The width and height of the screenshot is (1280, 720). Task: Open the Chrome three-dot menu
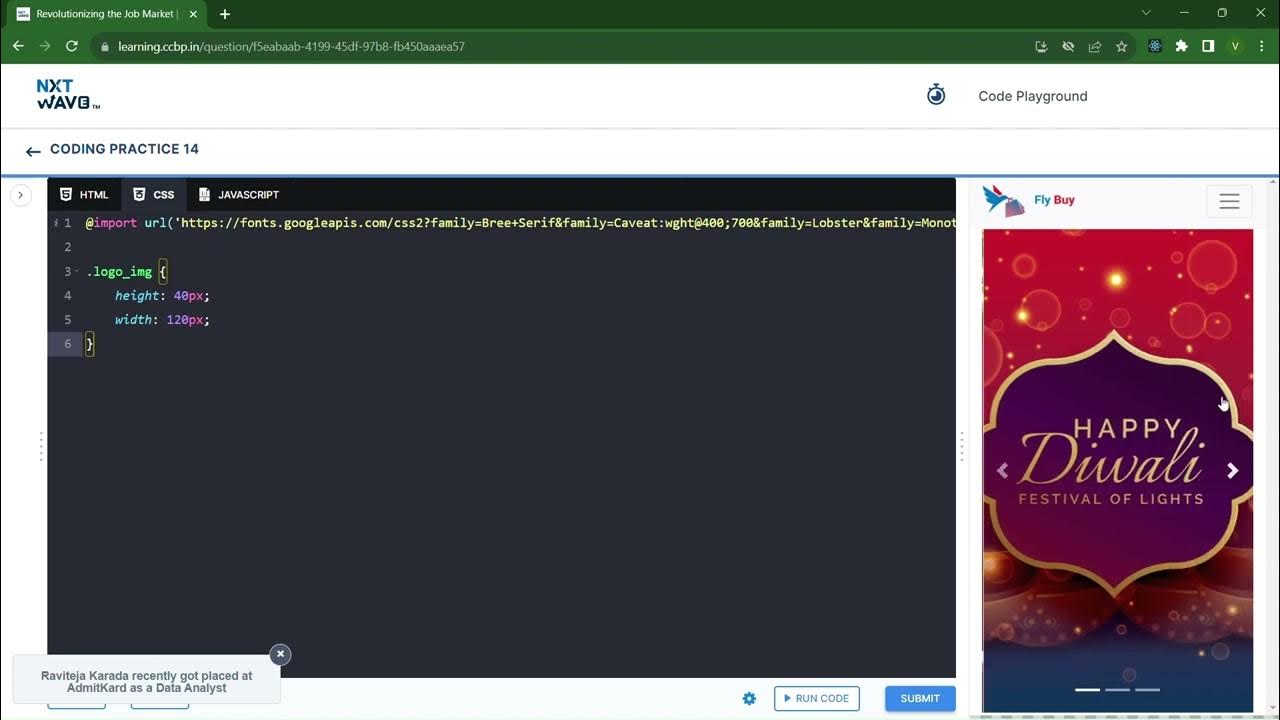coord(1260,46)
